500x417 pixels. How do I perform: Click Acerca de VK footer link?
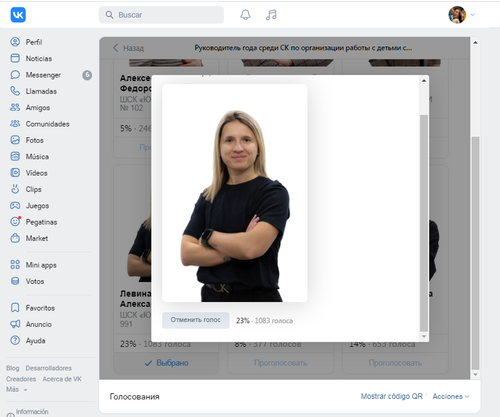click(62, 379)
